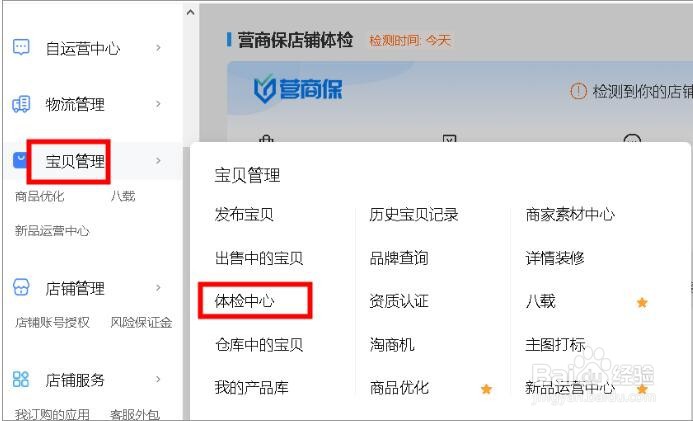The height and width of the screenshot is (421, 693).
Task: Expand the 自运营中心 chevron
Action: pos(158,47)
